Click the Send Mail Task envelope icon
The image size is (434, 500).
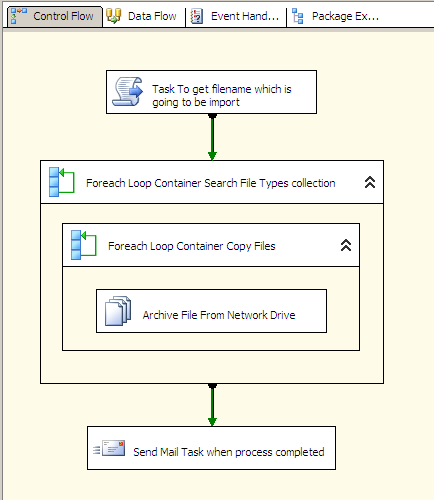click(109, 448)
